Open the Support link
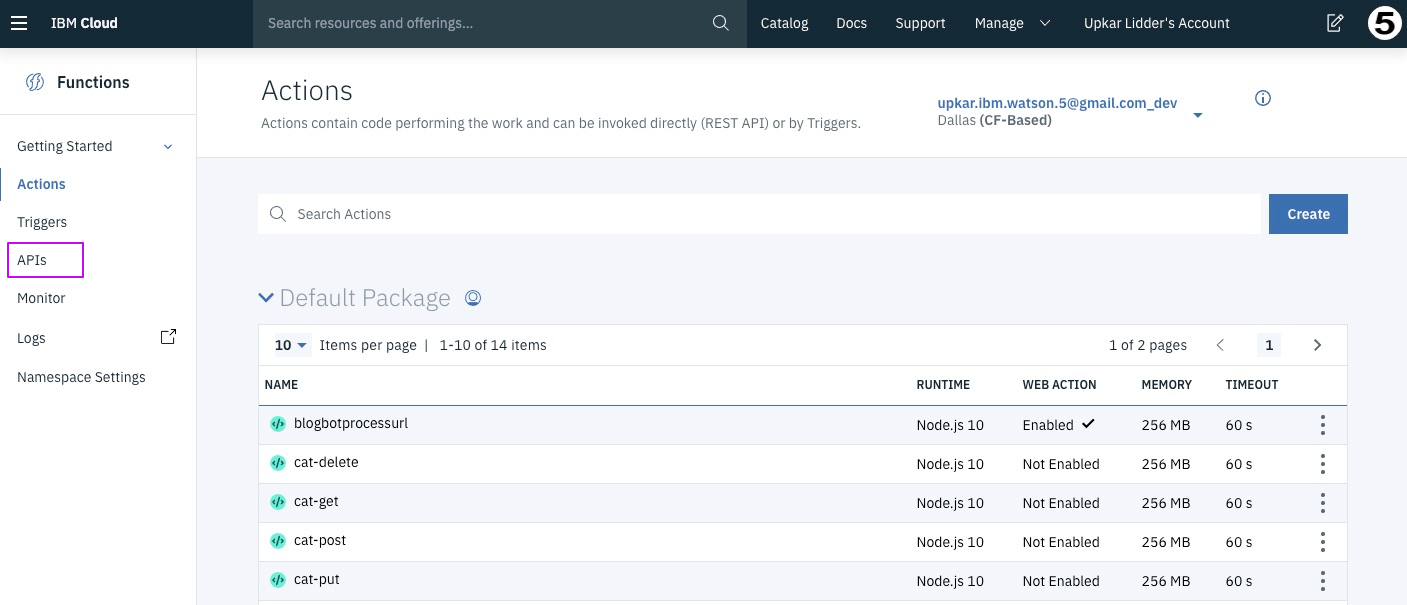Screen dimensions: 1407x605 (920, 23)
